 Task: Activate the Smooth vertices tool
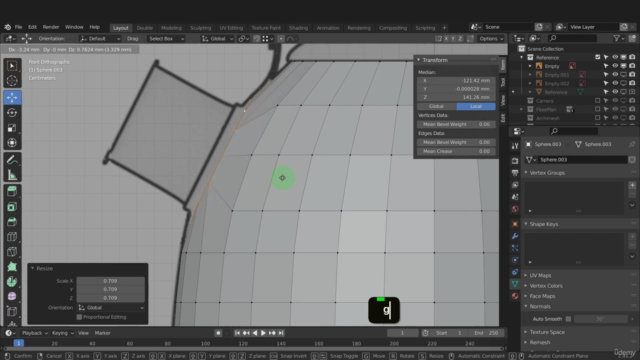[x=12, y=296]
